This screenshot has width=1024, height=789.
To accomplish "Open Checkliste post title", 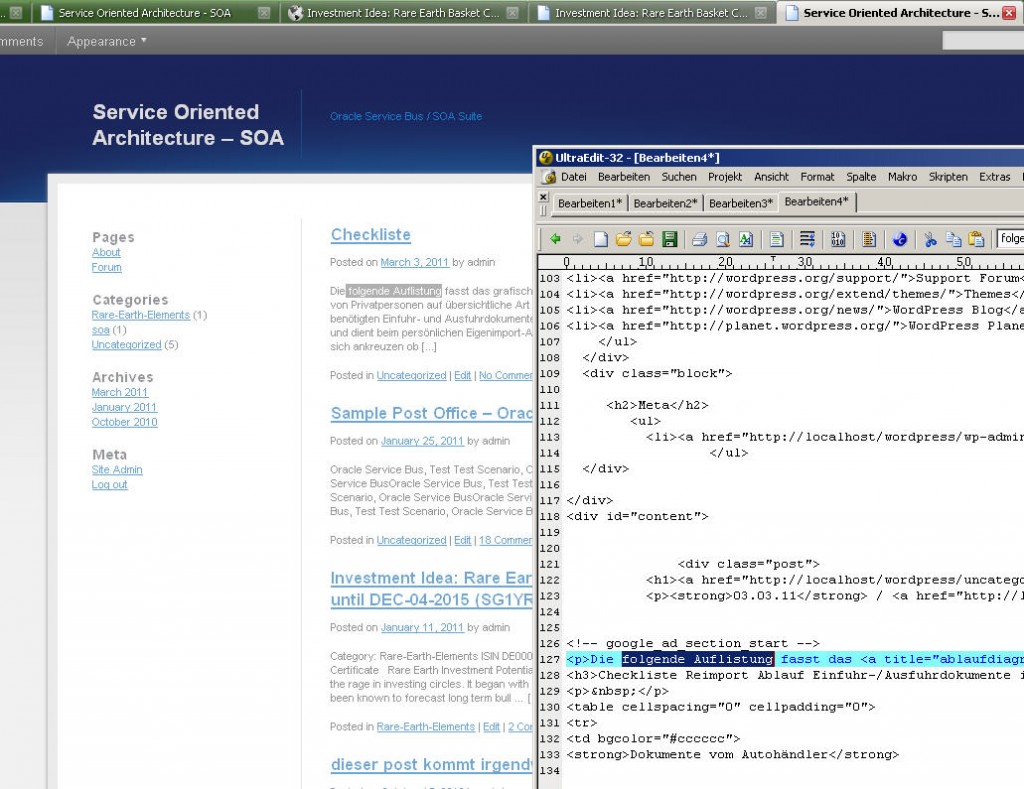I will pyautogui.click(x=370, y=234).
